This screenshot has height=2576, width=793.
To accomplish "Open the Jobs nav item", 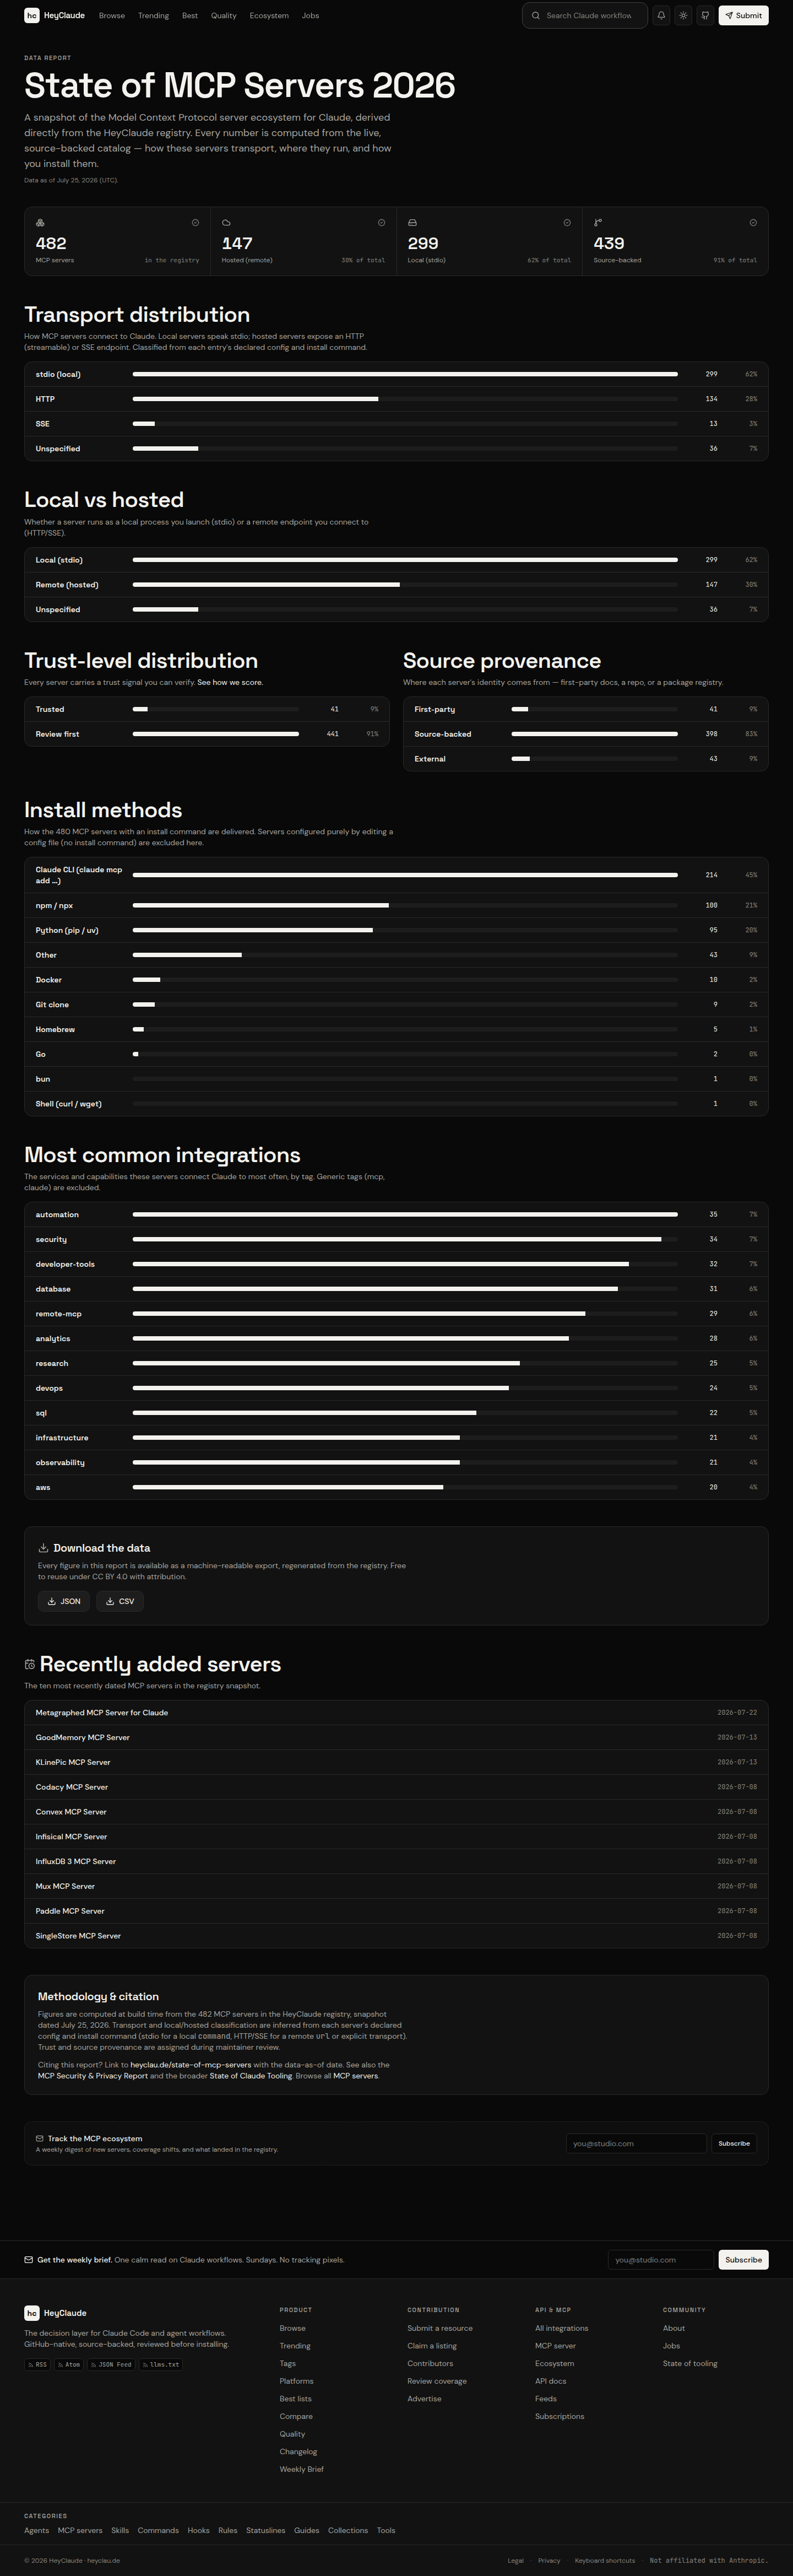I will [311, 16].
